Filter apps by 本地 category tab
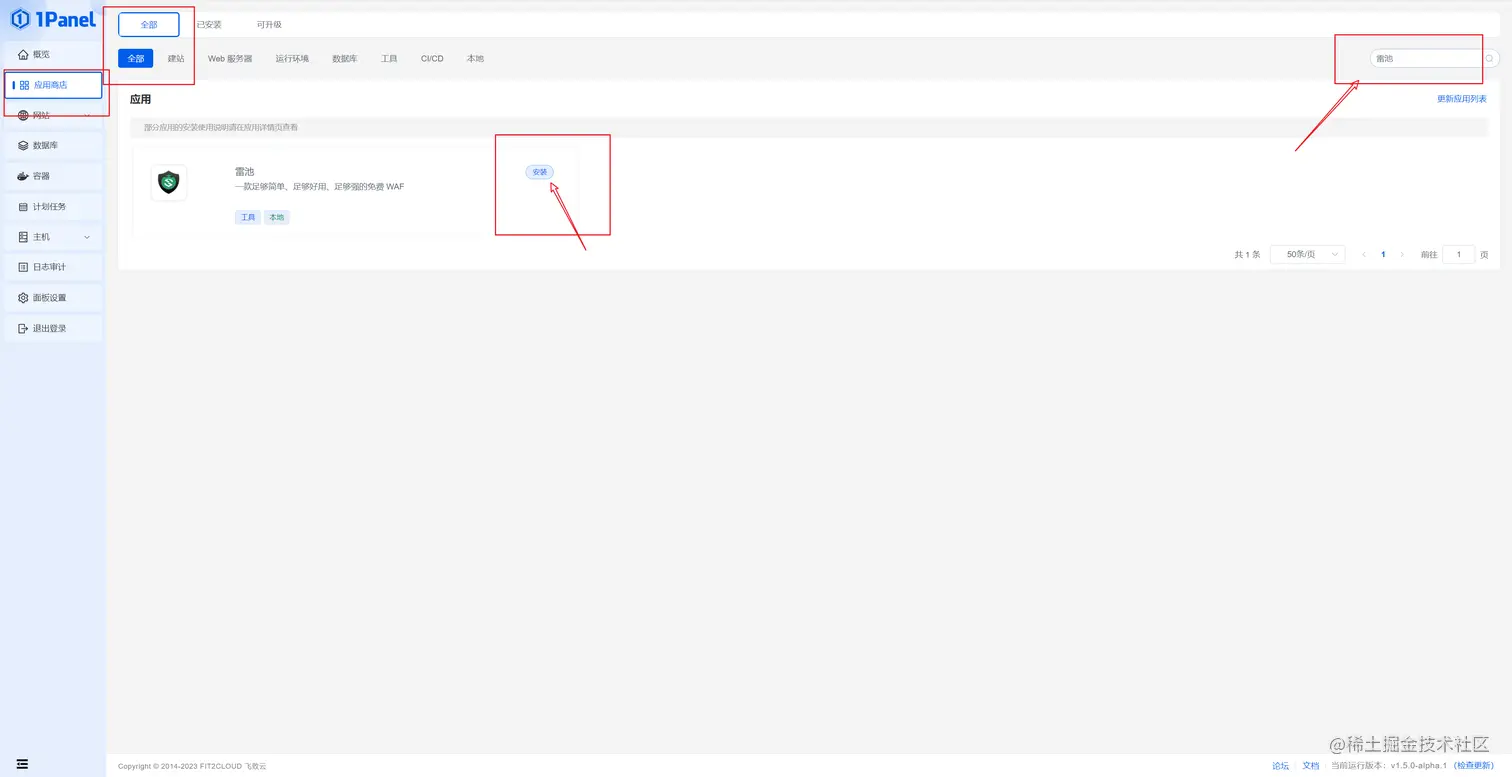Screen dimensions: 1512x777 475,59
